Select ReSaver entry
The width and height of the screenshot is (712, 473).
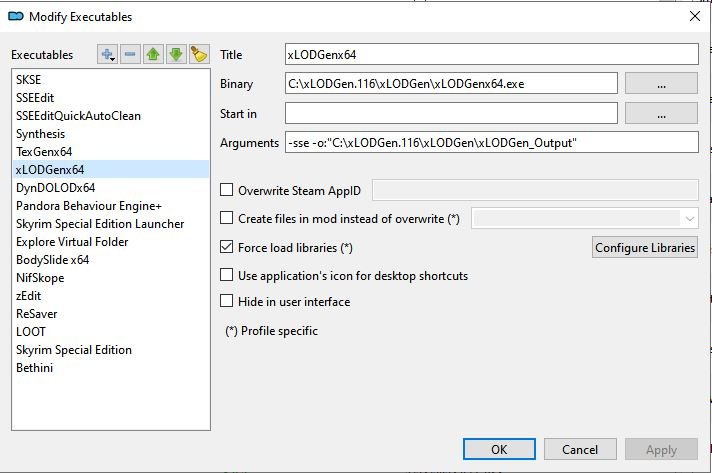click(111, 314)
